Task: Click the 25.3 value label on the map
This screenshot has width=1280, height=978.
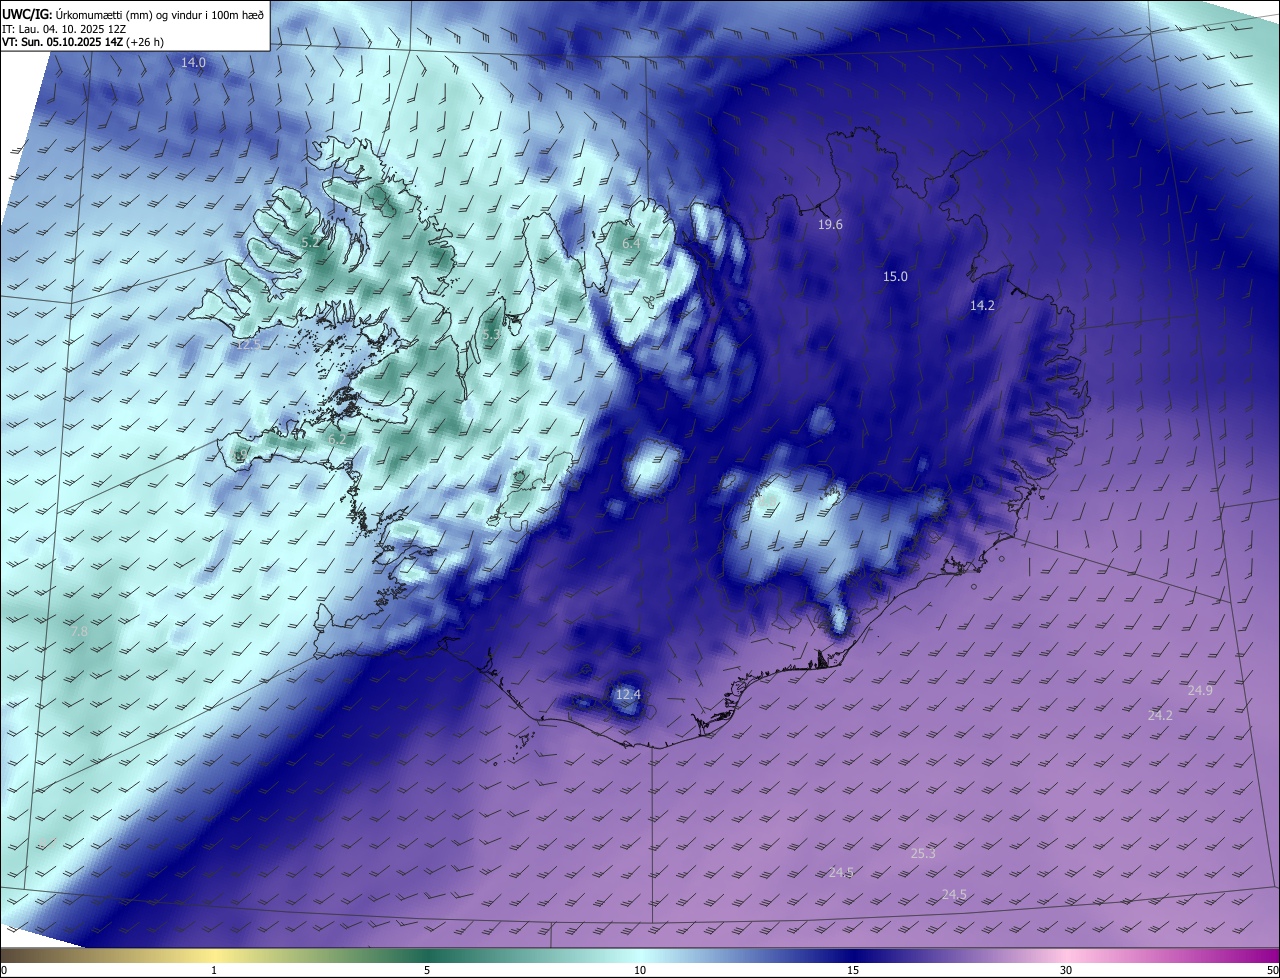Action: pos(923,853)
